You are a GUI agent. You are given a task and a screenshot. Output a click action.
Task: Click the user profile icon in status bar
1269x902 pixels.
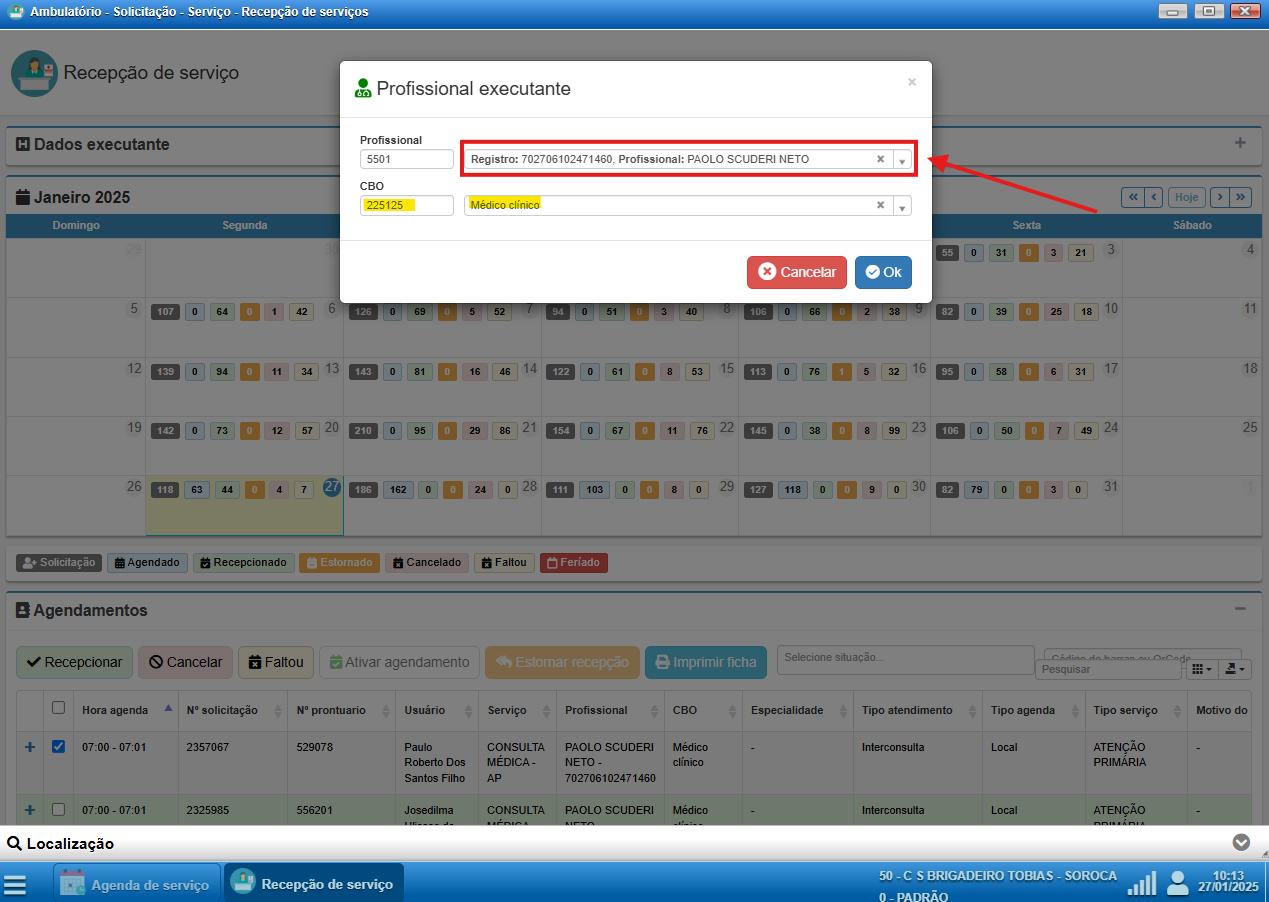point(1178,883)
